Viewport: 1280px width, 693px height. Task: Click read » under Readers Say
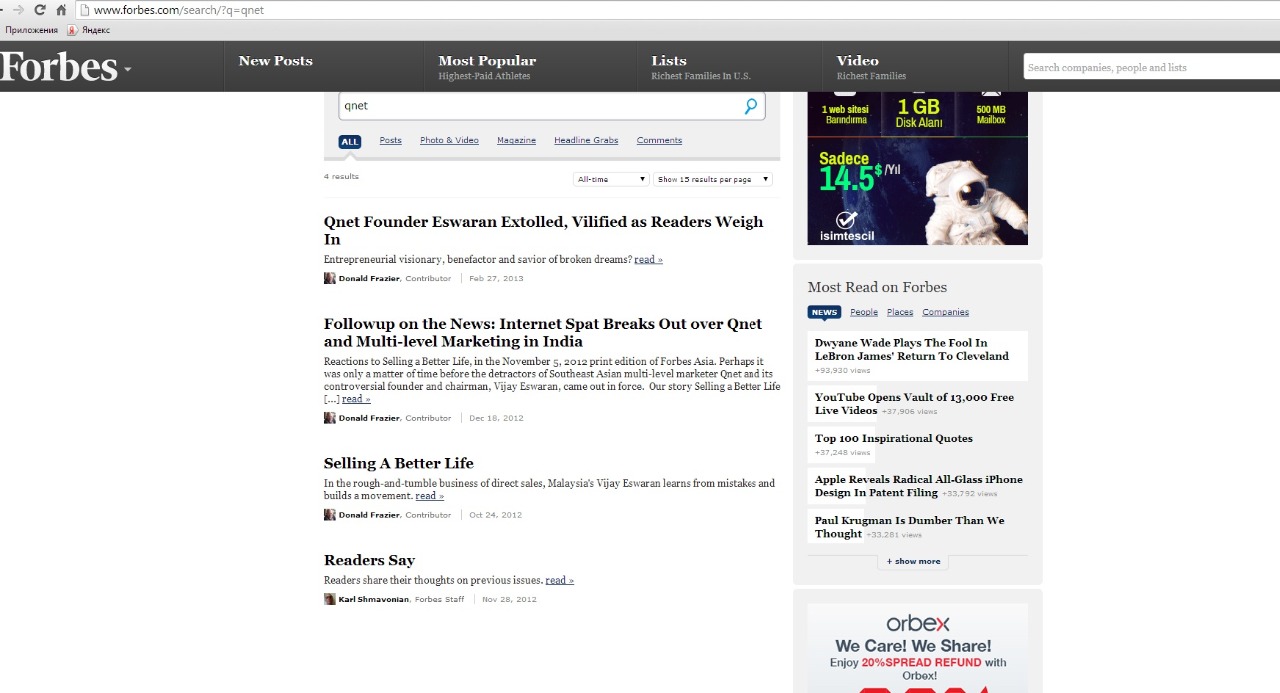(x=560, y=580)
